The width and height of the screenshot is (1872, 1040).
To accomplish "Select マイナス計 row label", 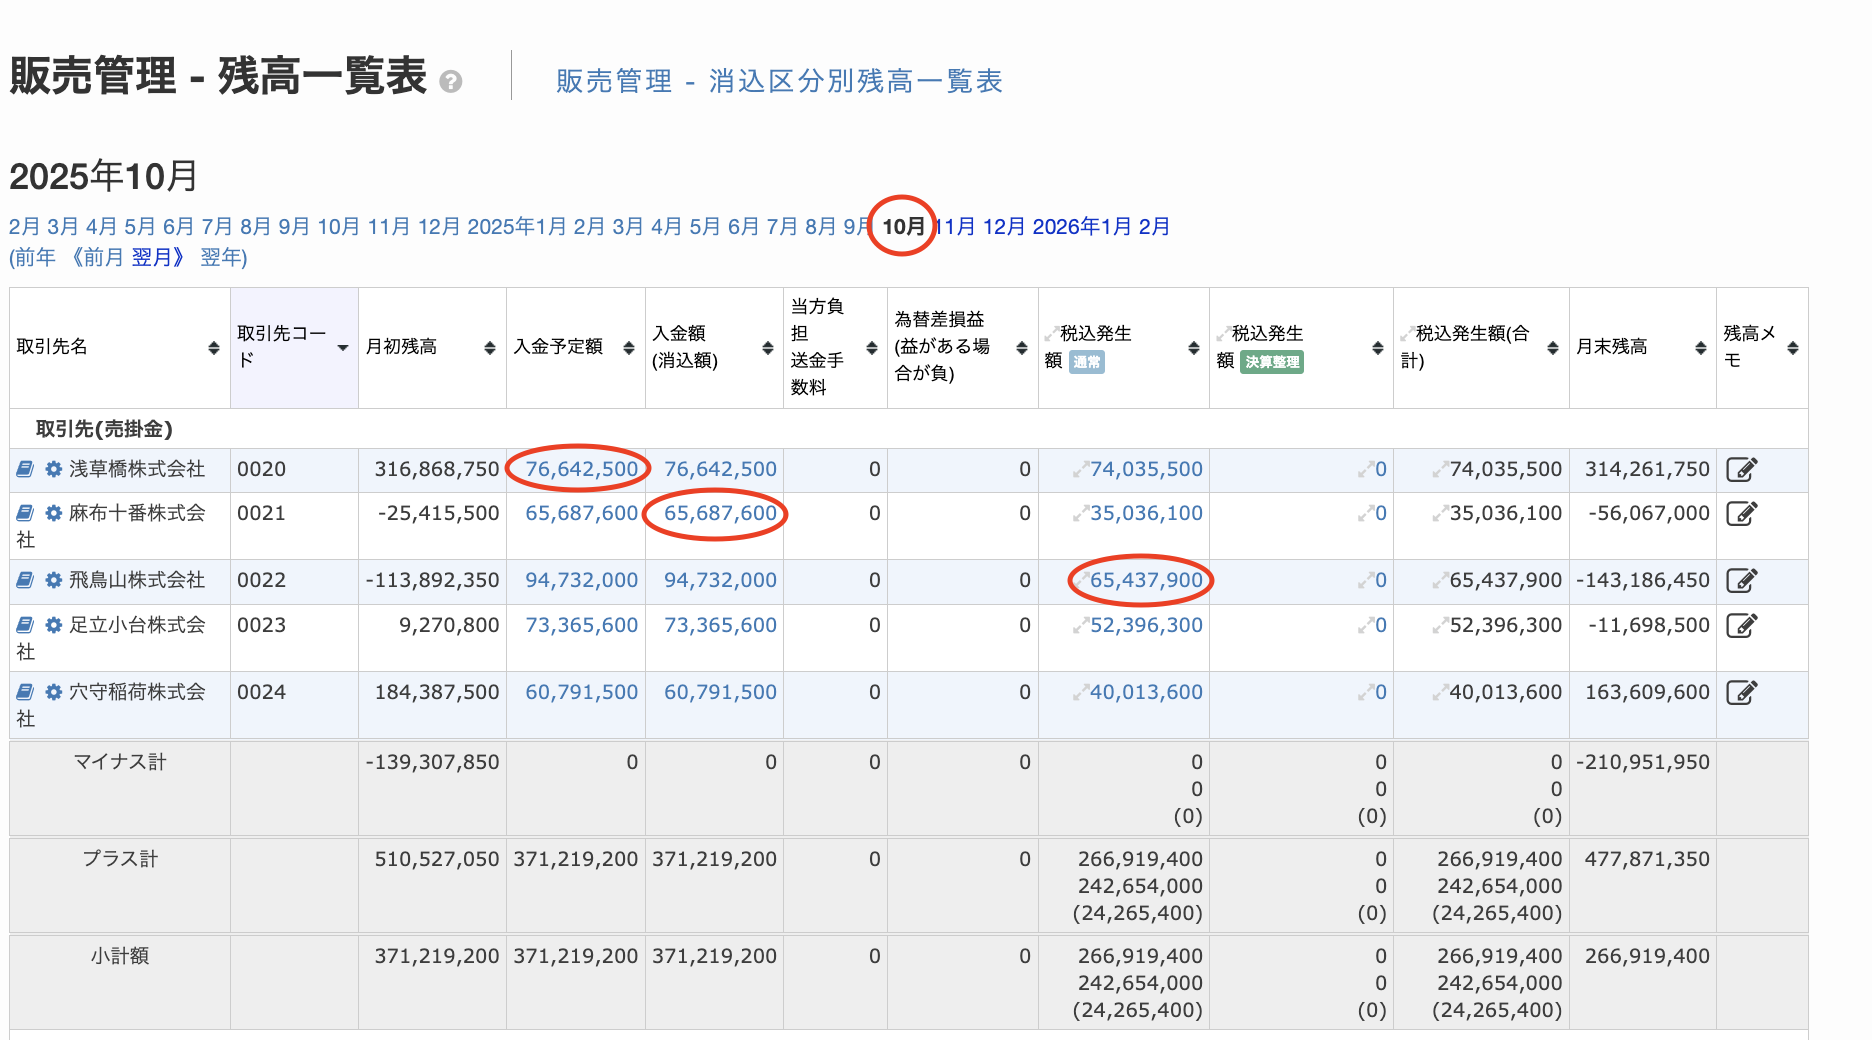I will click(x=120, y=762).
